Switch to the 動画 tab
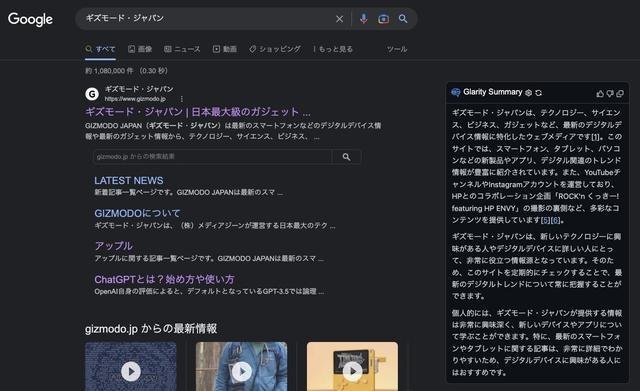640x391 pixels. coord(225,49)
